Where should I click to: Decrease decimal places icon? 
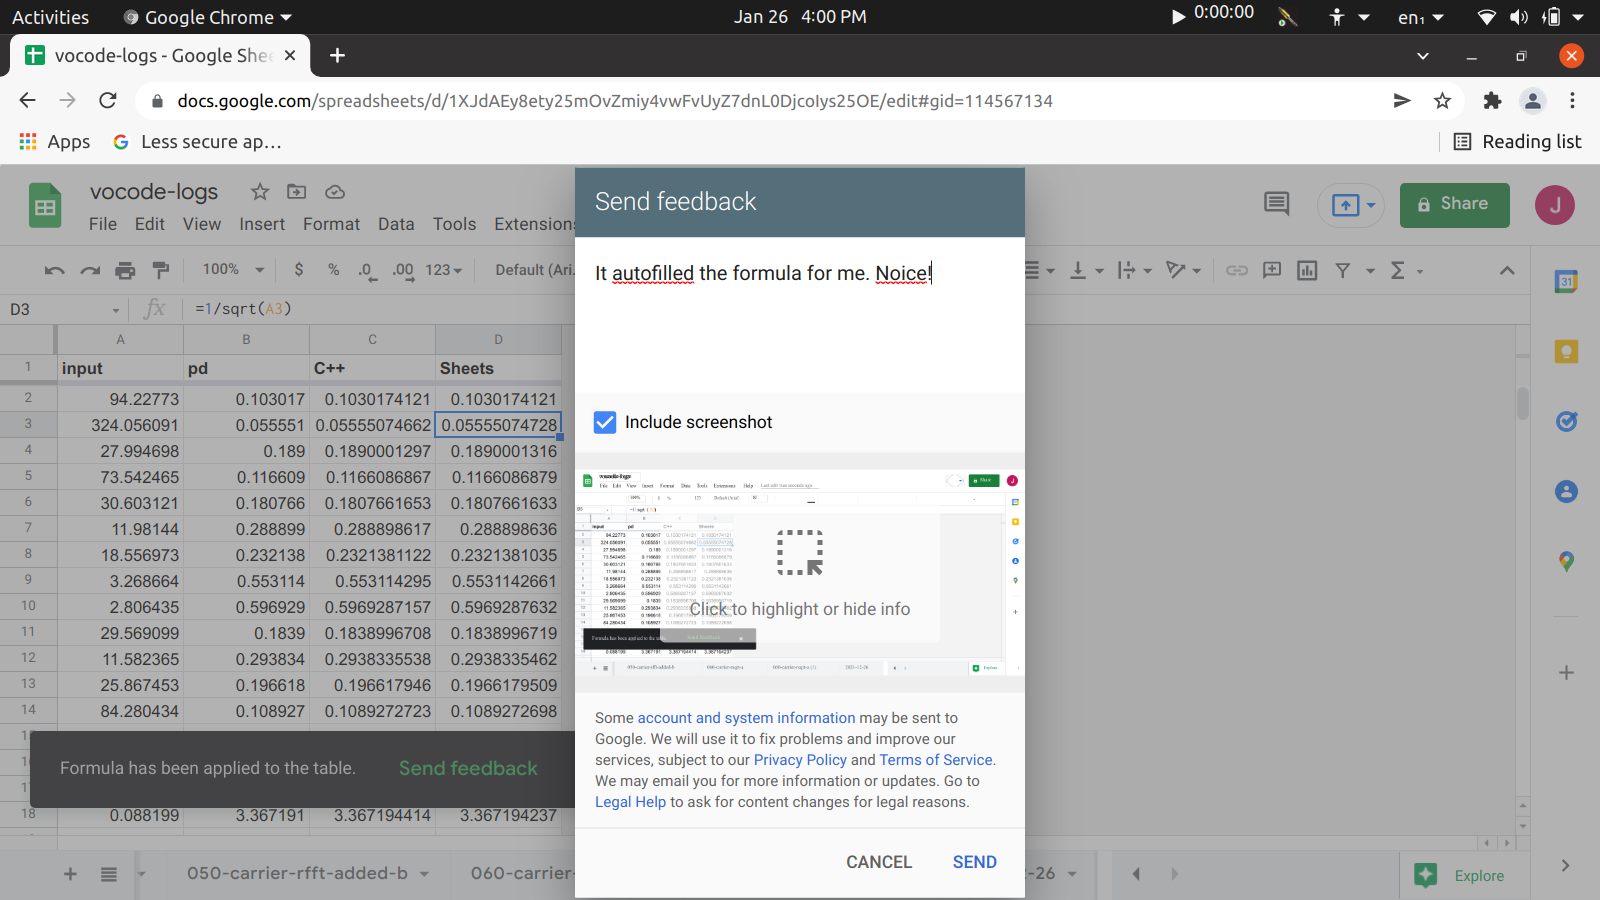367,270
